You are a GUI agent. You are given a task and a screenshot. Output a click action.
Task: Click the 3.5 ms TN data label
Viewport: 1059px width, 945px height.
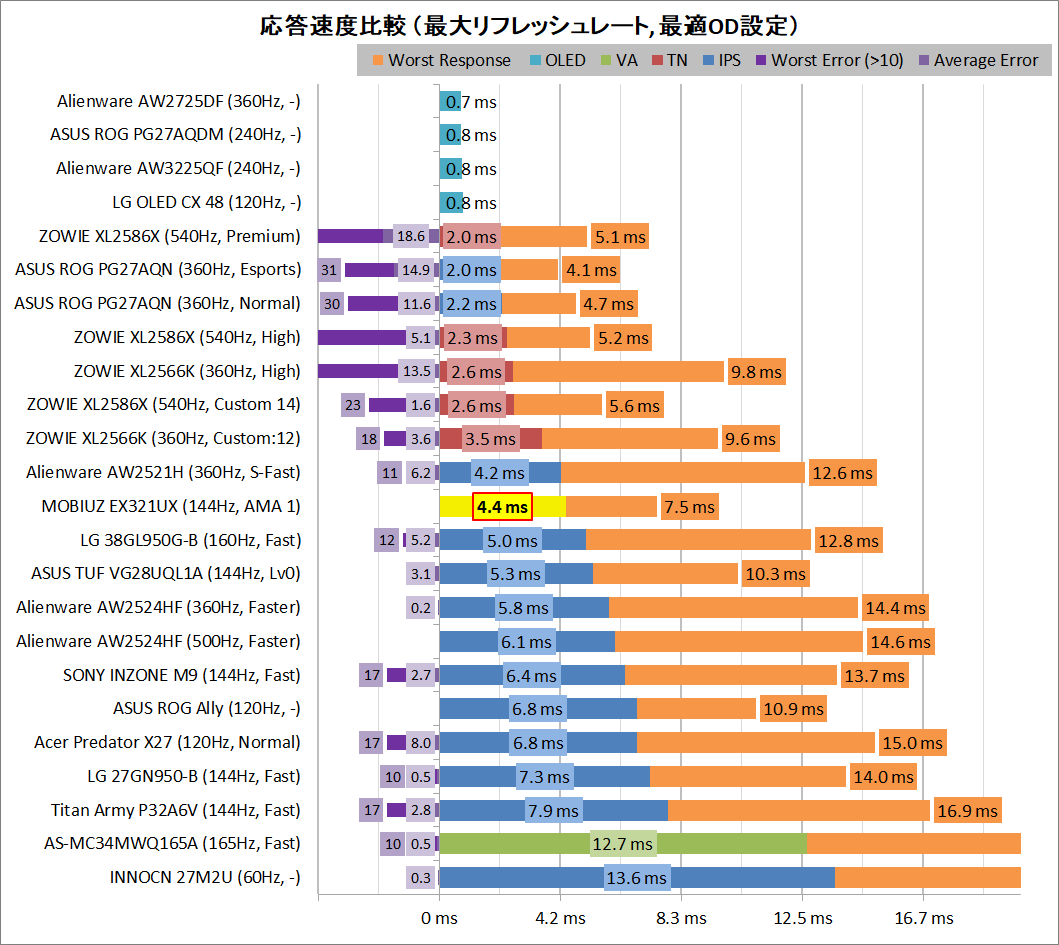490,439
